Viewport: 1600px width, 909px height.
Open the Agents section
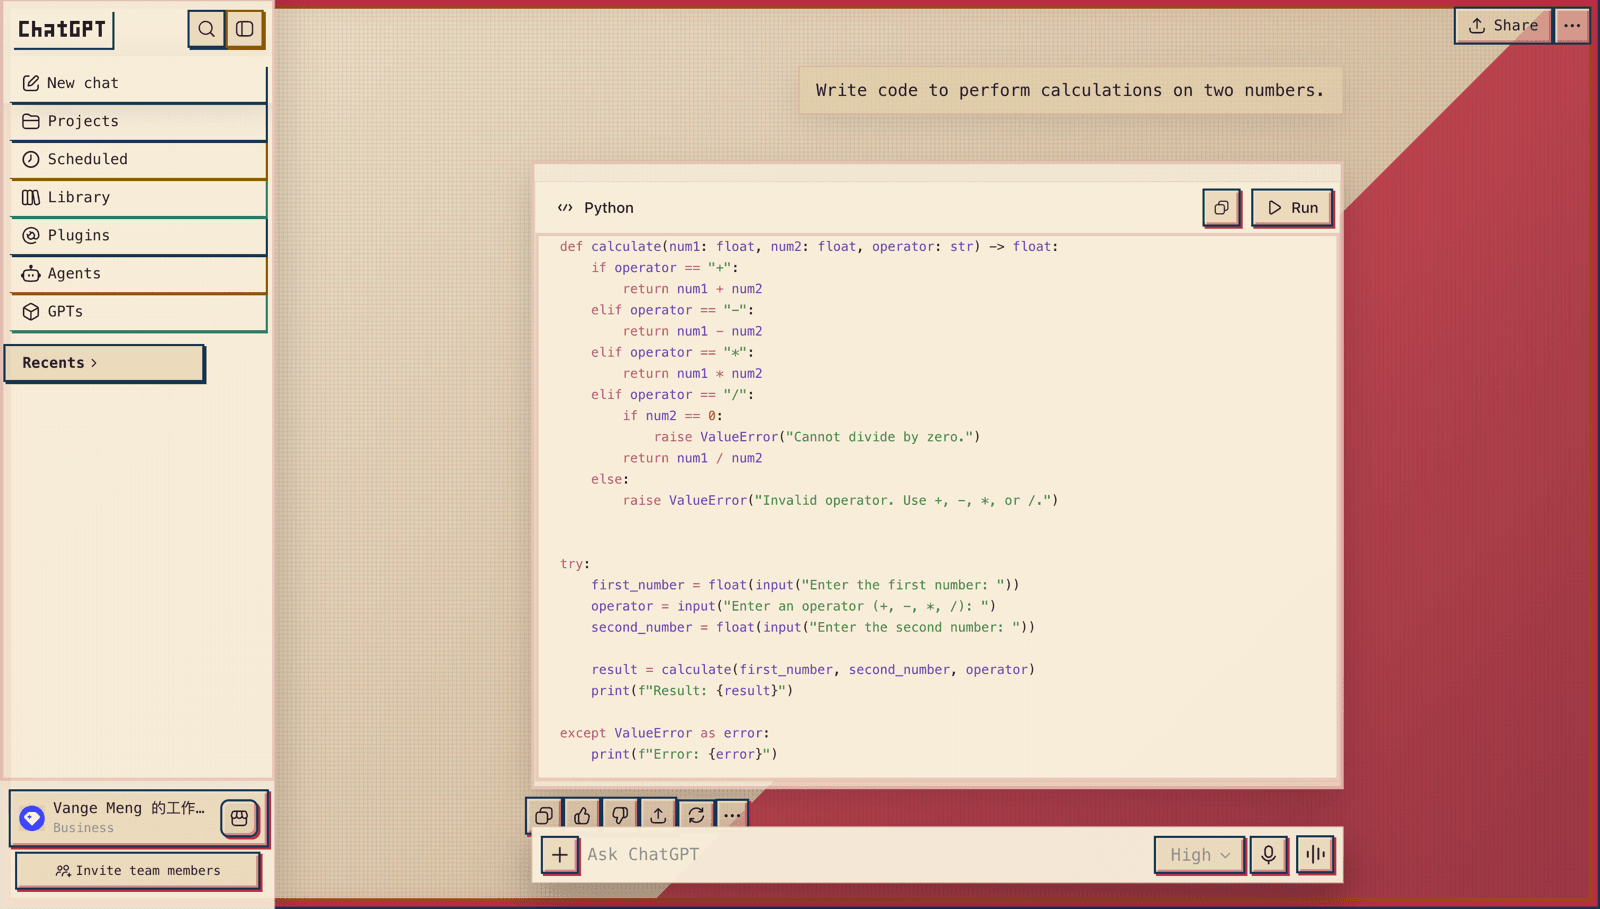[x=138, y=273]
